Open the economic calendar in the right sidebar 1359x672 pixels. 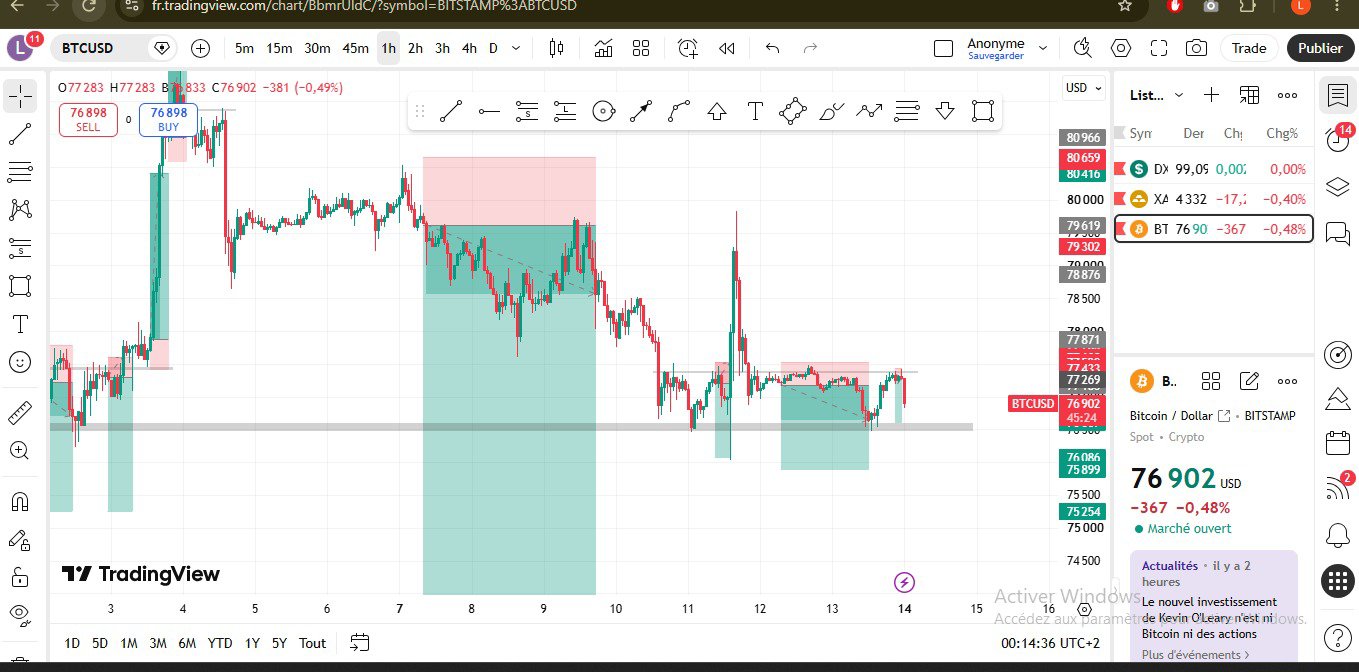[1337, 443]
